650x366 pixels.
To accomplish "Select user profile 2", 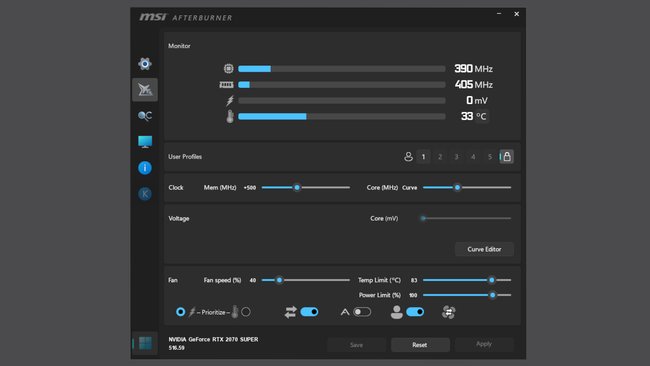I will [x=440, y=157].
